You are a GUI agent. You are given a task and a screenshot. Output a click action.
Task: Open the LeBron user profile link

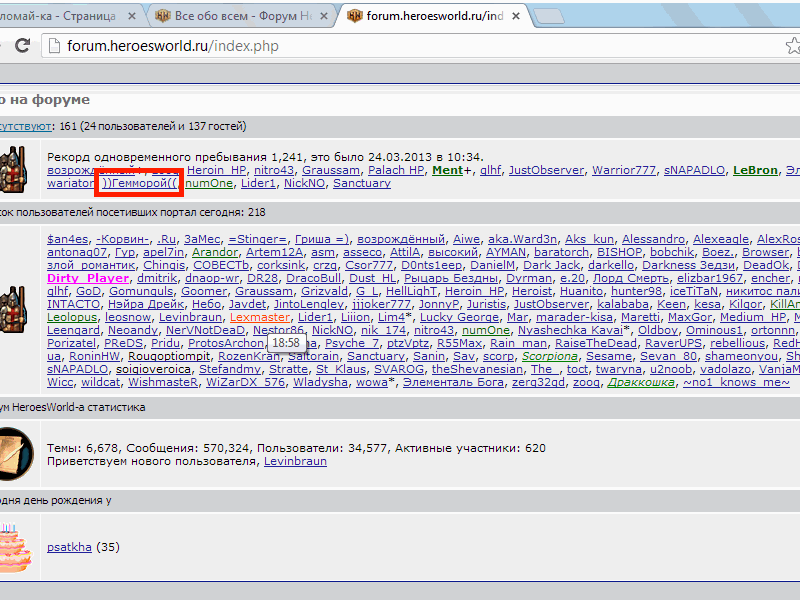(x=755, y=170)
